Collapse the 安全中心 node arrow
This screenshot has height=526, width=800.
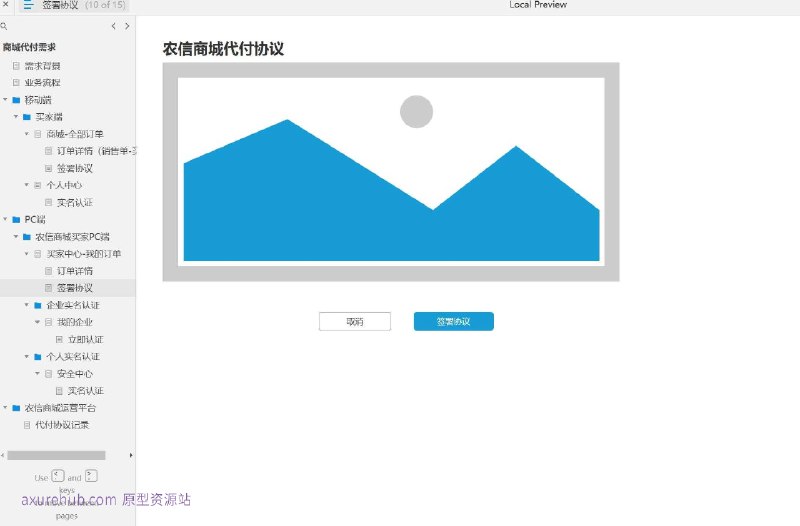click(37, 373)
